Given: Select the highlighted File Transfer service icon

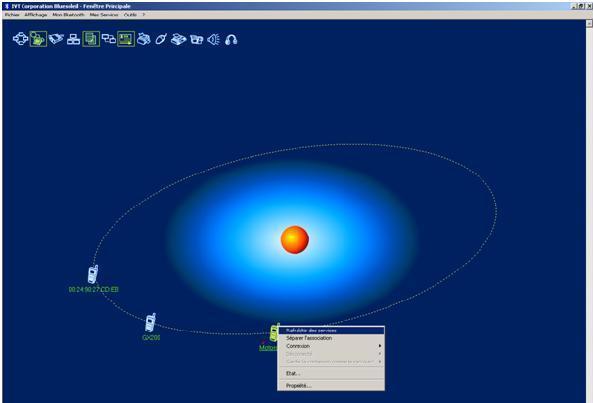Looking at the screenshot, I should coord(91,39).
